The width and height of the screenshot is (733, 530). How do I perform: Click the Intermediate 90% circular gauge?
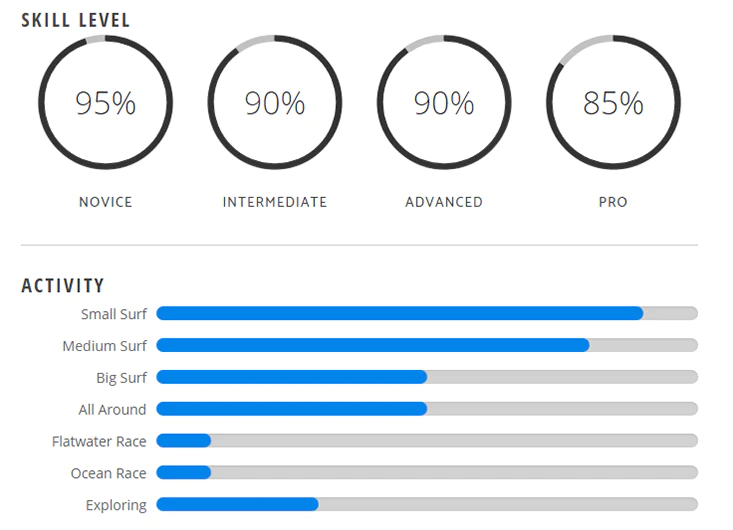pos(275,102)
